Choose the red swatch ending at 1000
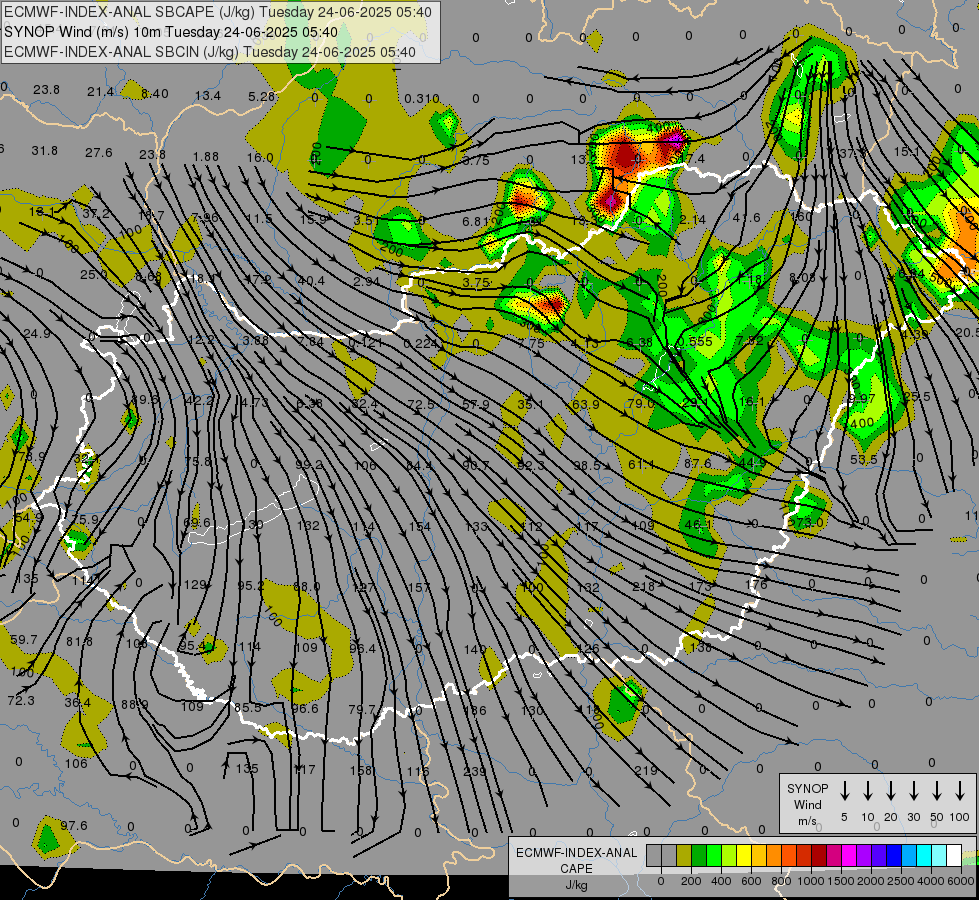The image size is (979, 900). coord(804,856)
